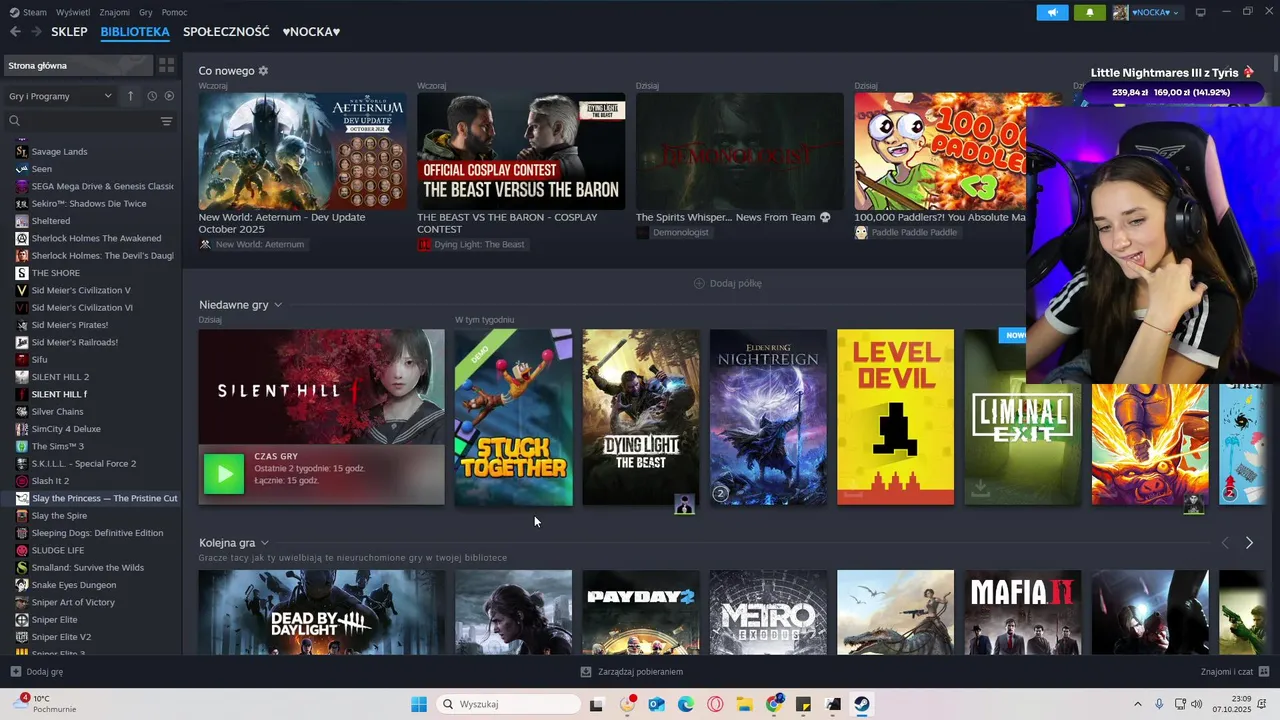This screenshot has height=720, width=1280.
Task: Expand the Kolejna gra shelf menu
Action: (265, 543)
